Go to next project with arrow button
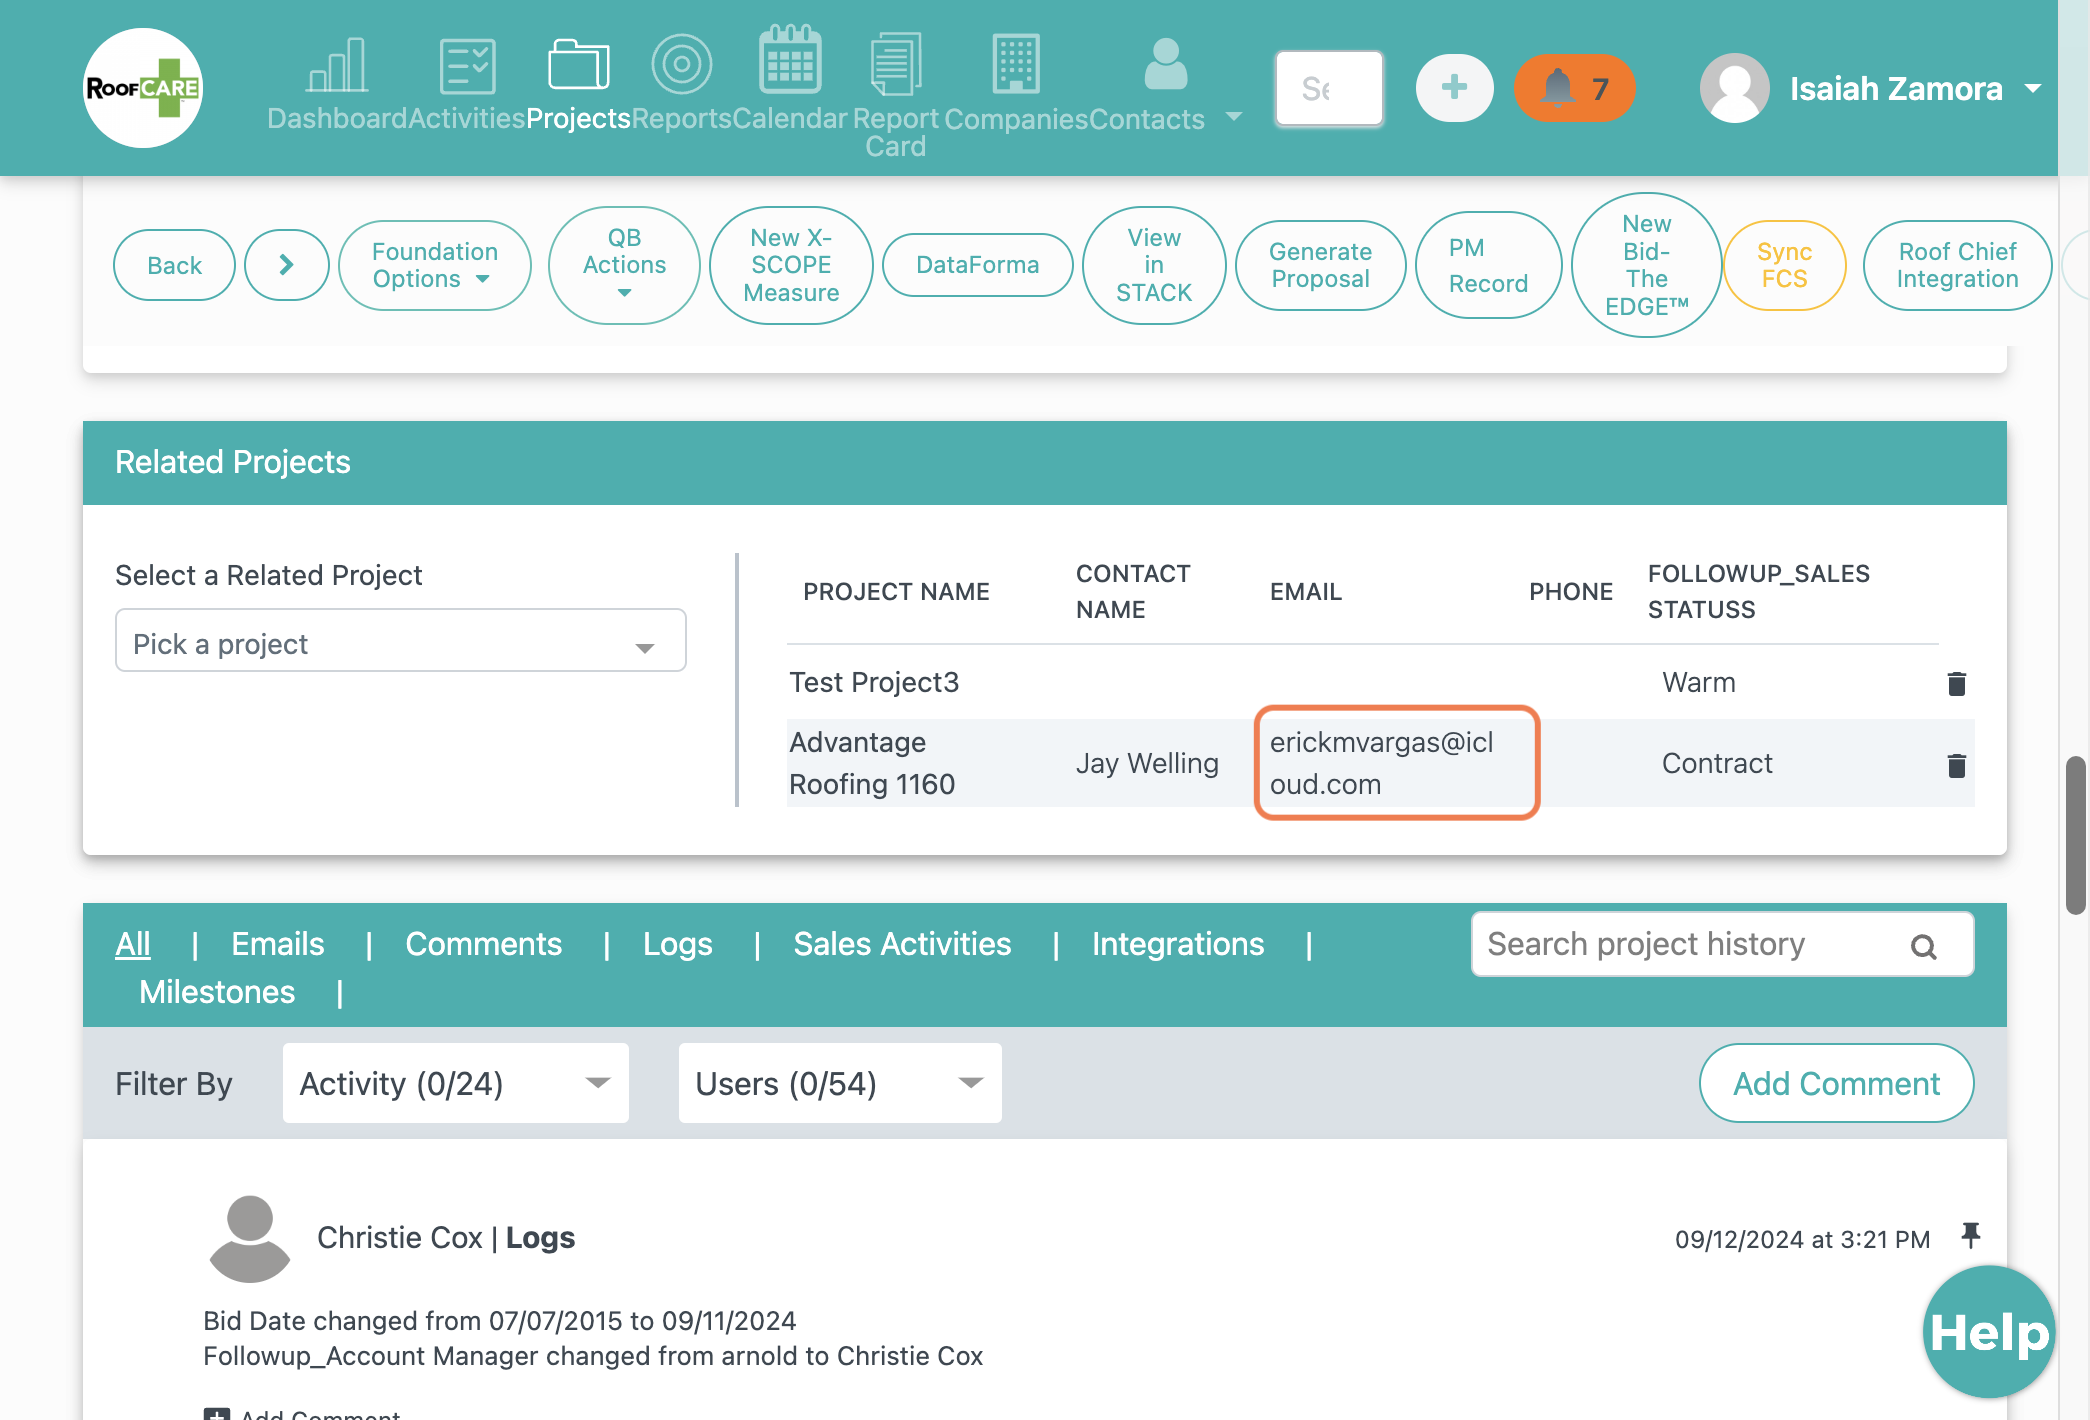Viewport: 2090px width, 1420px height. [287, 265]
